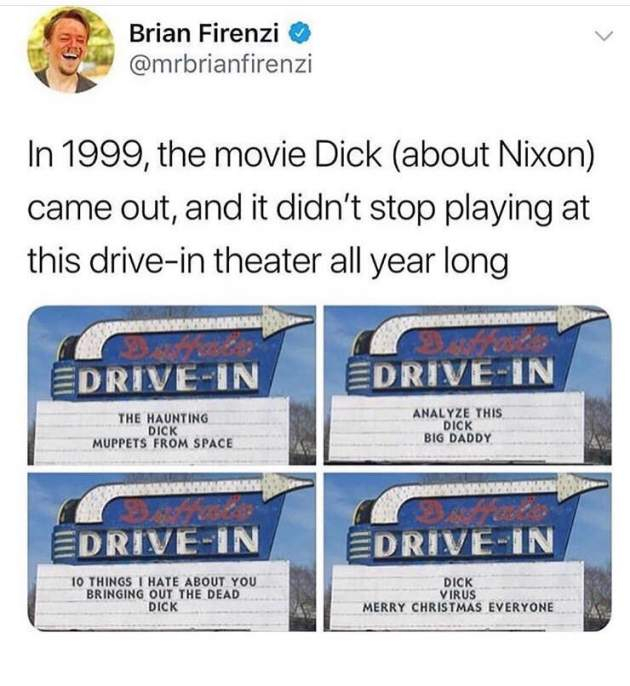Viewport: 630px width, 686px height.
Task: Tap red script logo in Analyze This photo
Action: 481,343
